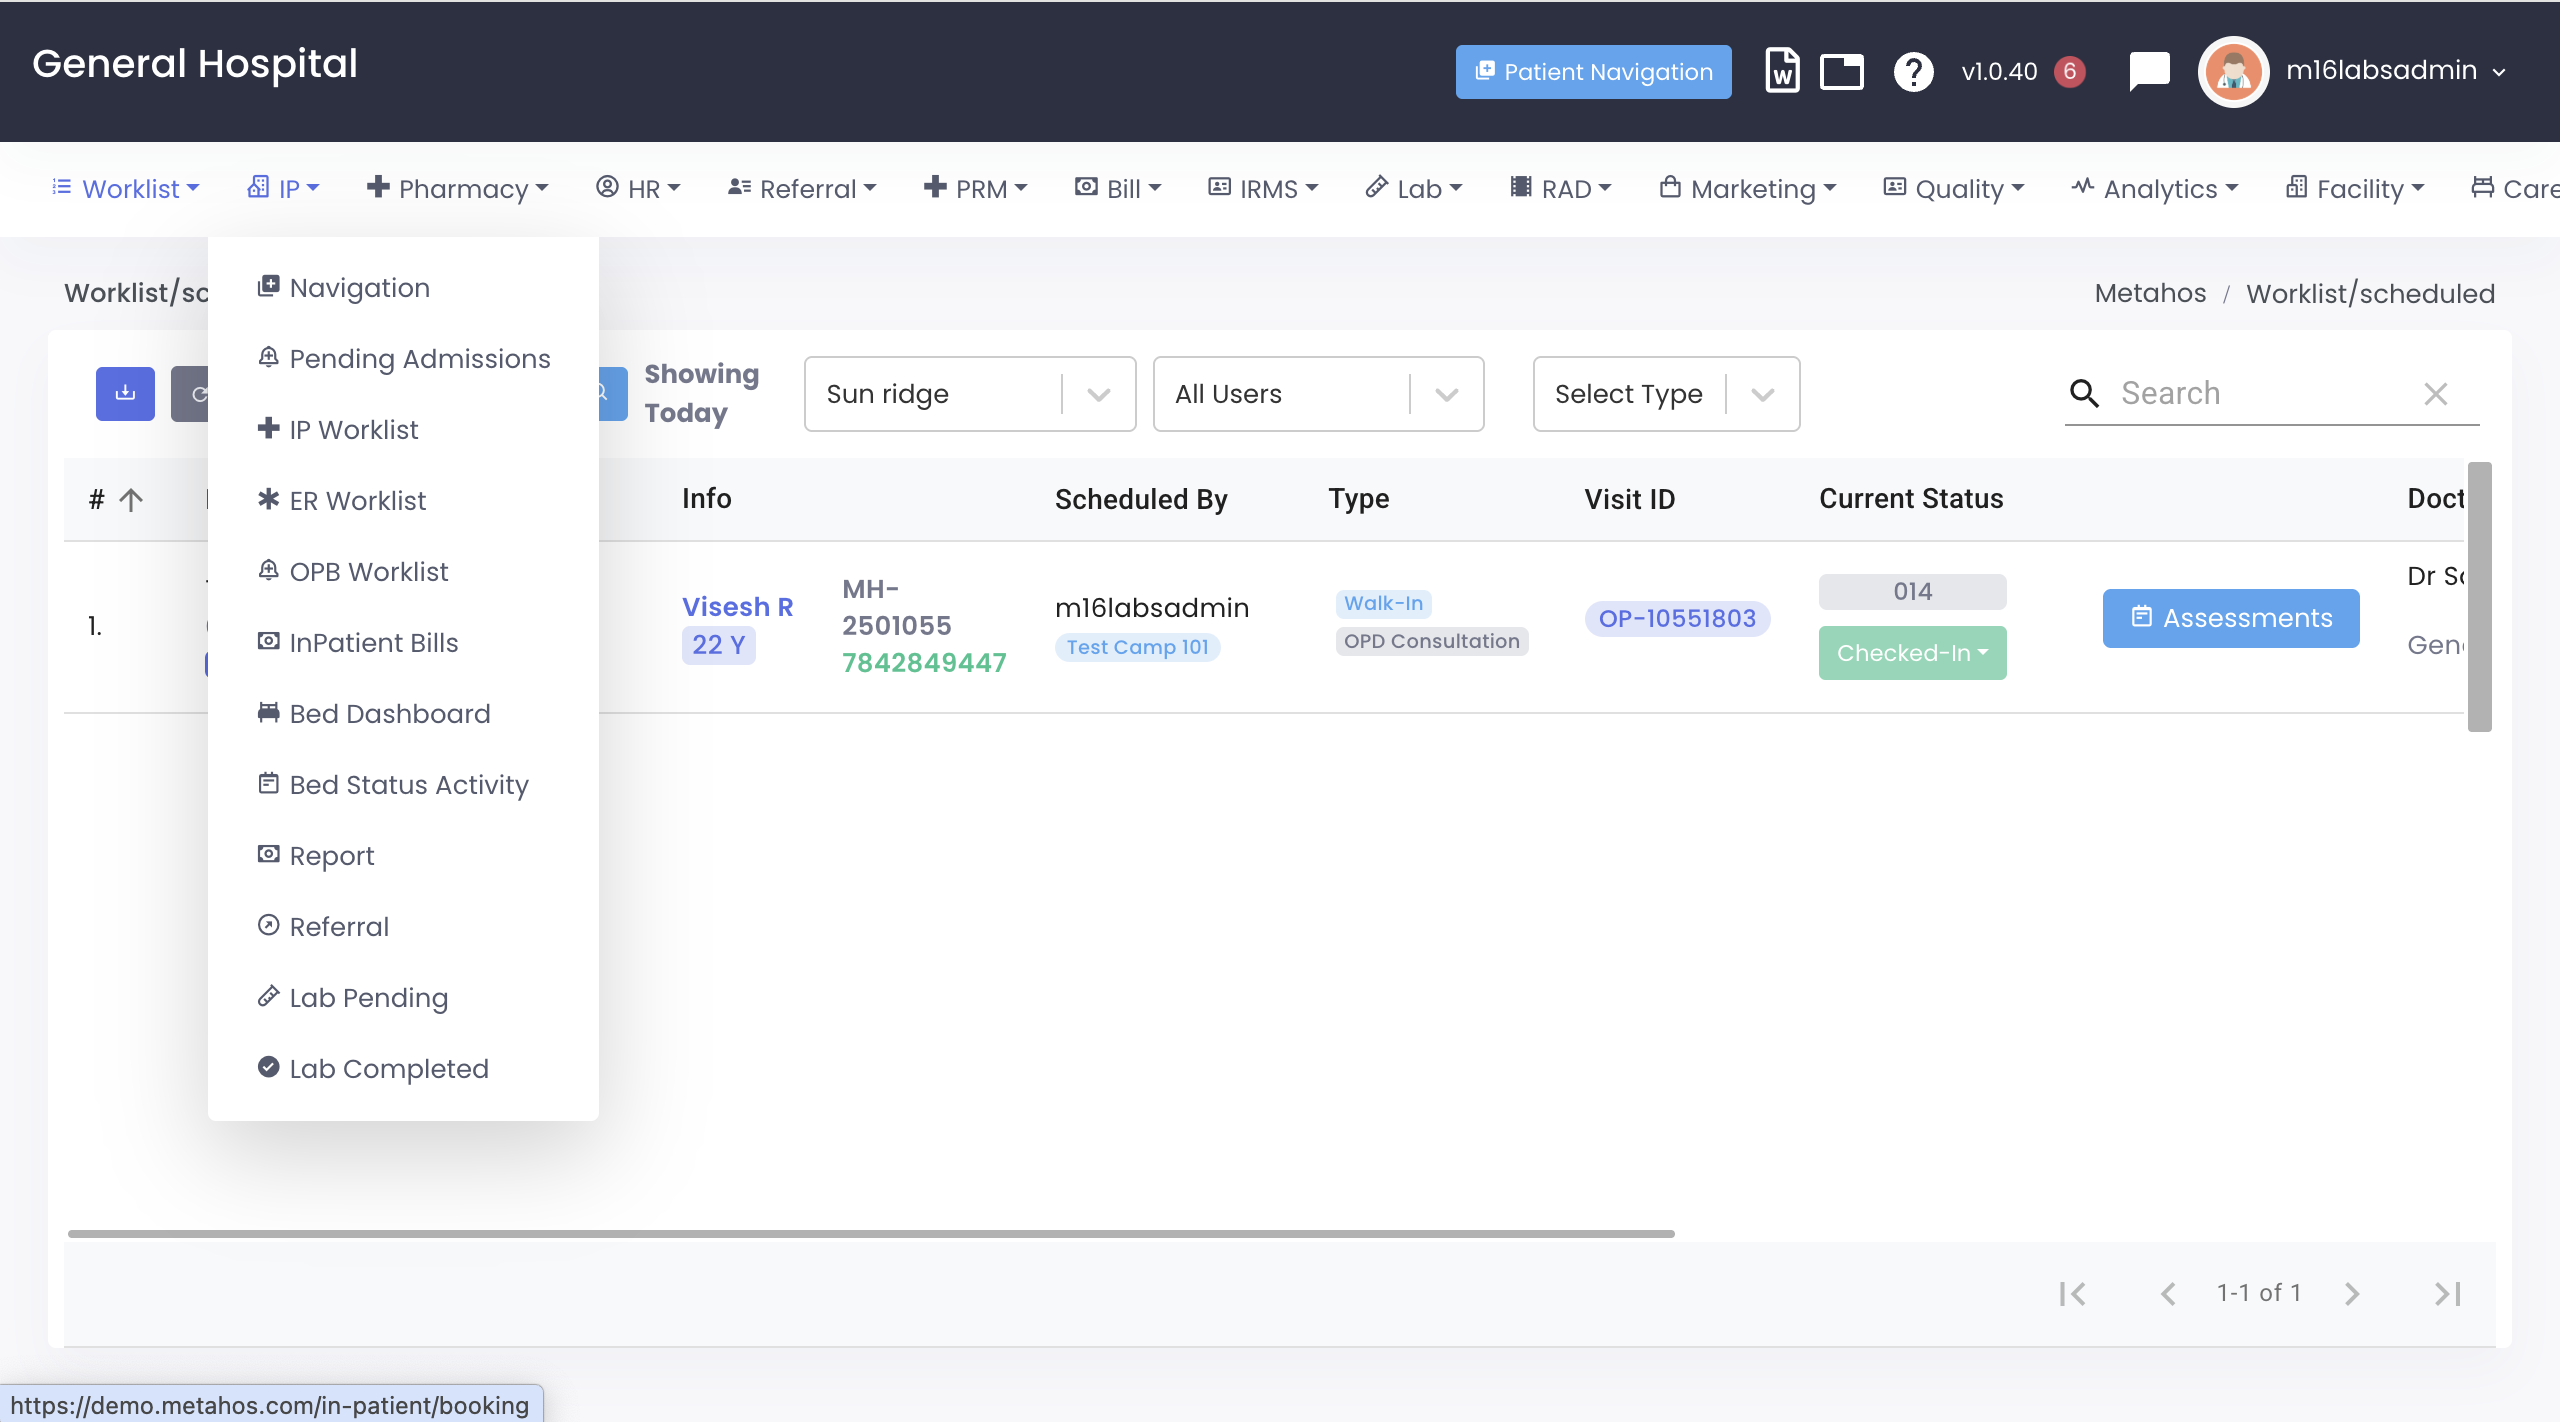Expand the Sun ridge location dropdown

pos(1098,394)
